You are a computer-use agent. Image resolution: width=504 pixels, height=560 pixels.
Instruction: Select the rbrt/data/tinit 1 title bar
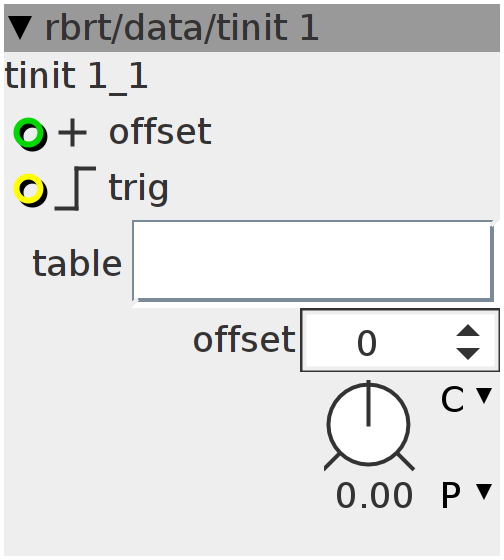252,28
